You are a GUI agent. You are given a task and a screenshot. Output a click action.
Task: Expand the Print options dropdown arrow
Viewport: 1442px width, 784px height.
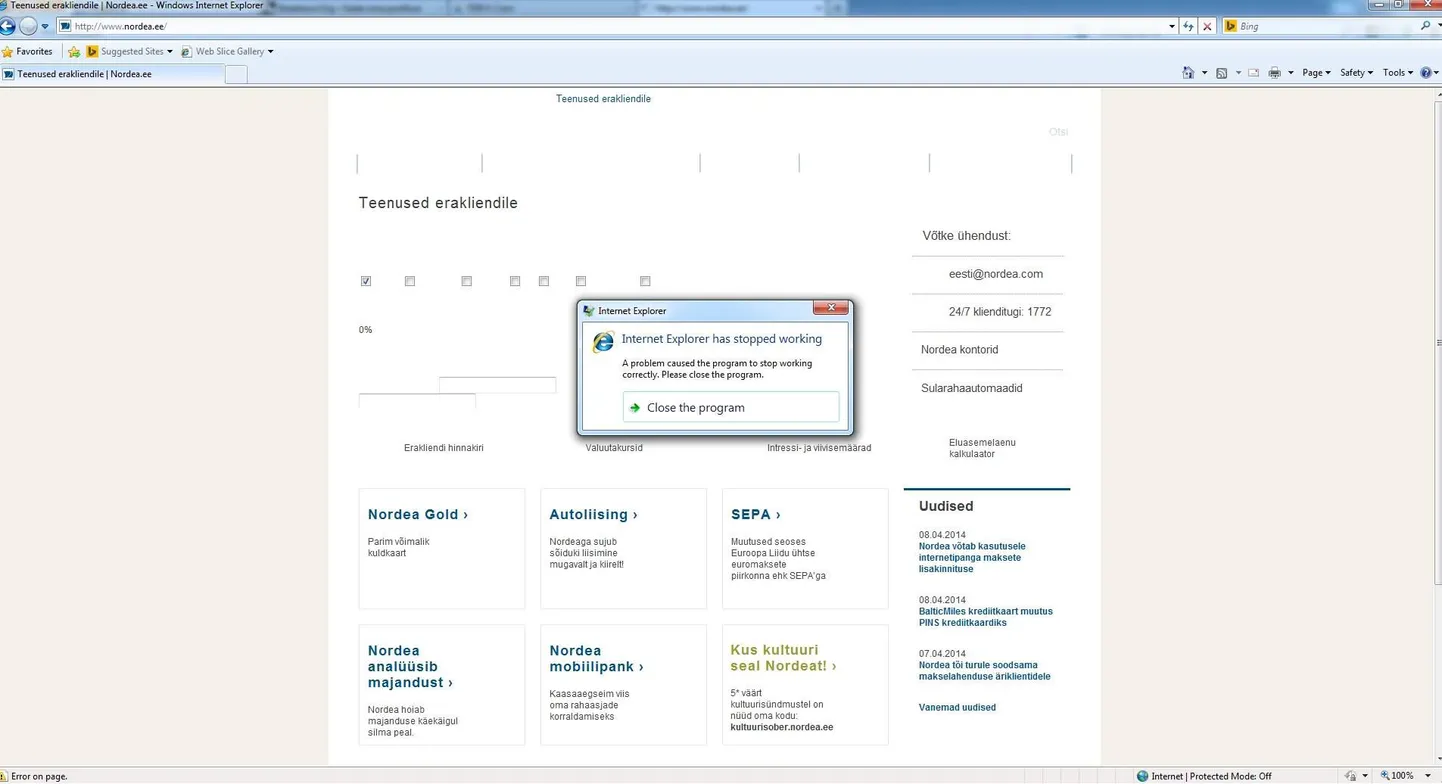click(1291, 73)
